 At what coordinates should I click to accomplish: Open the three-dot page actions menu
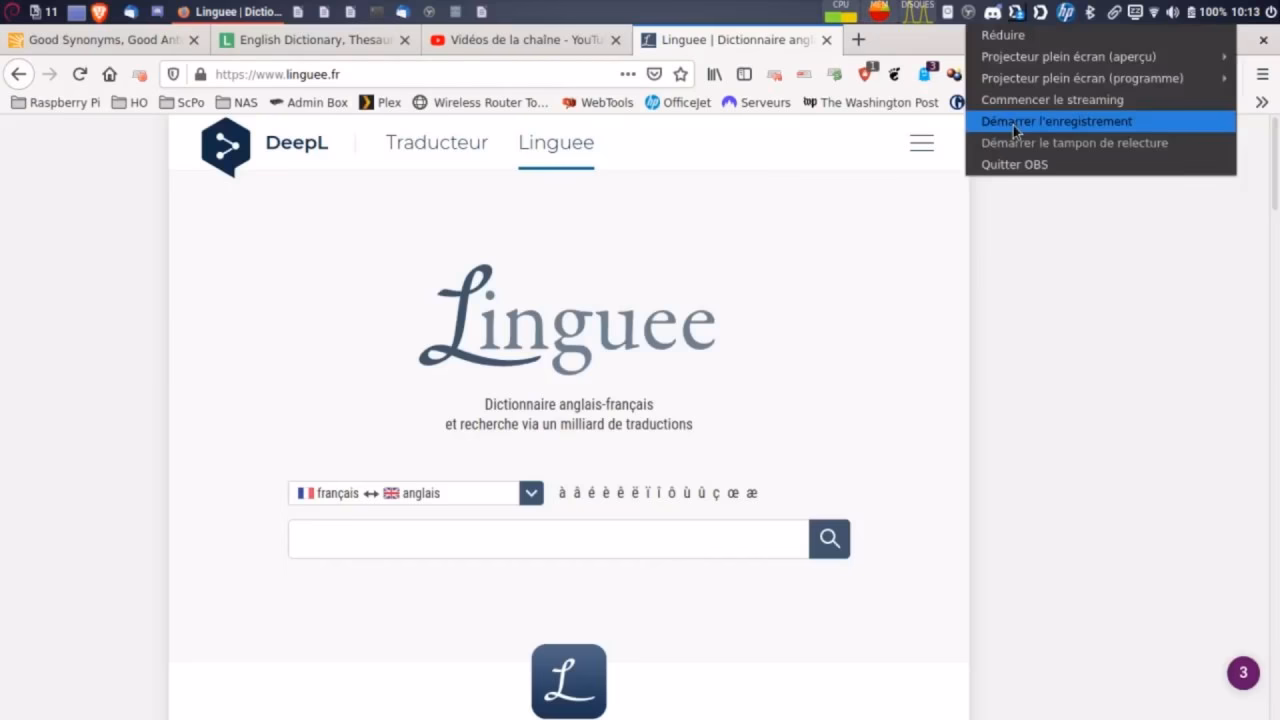pos(628,74)
